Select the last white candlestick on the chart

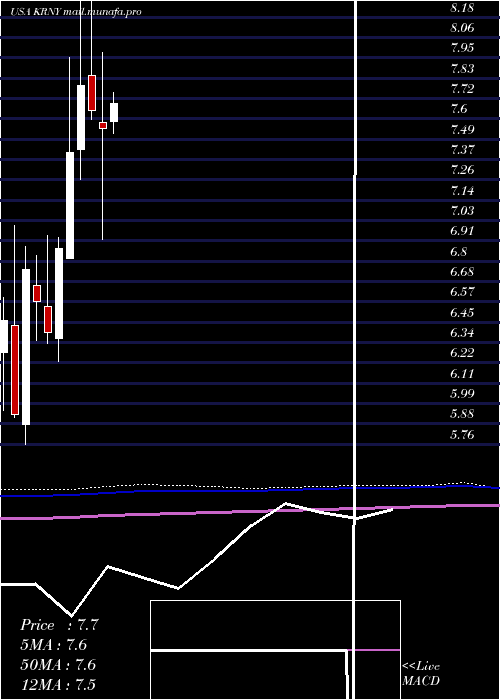(x=114, y=112)
